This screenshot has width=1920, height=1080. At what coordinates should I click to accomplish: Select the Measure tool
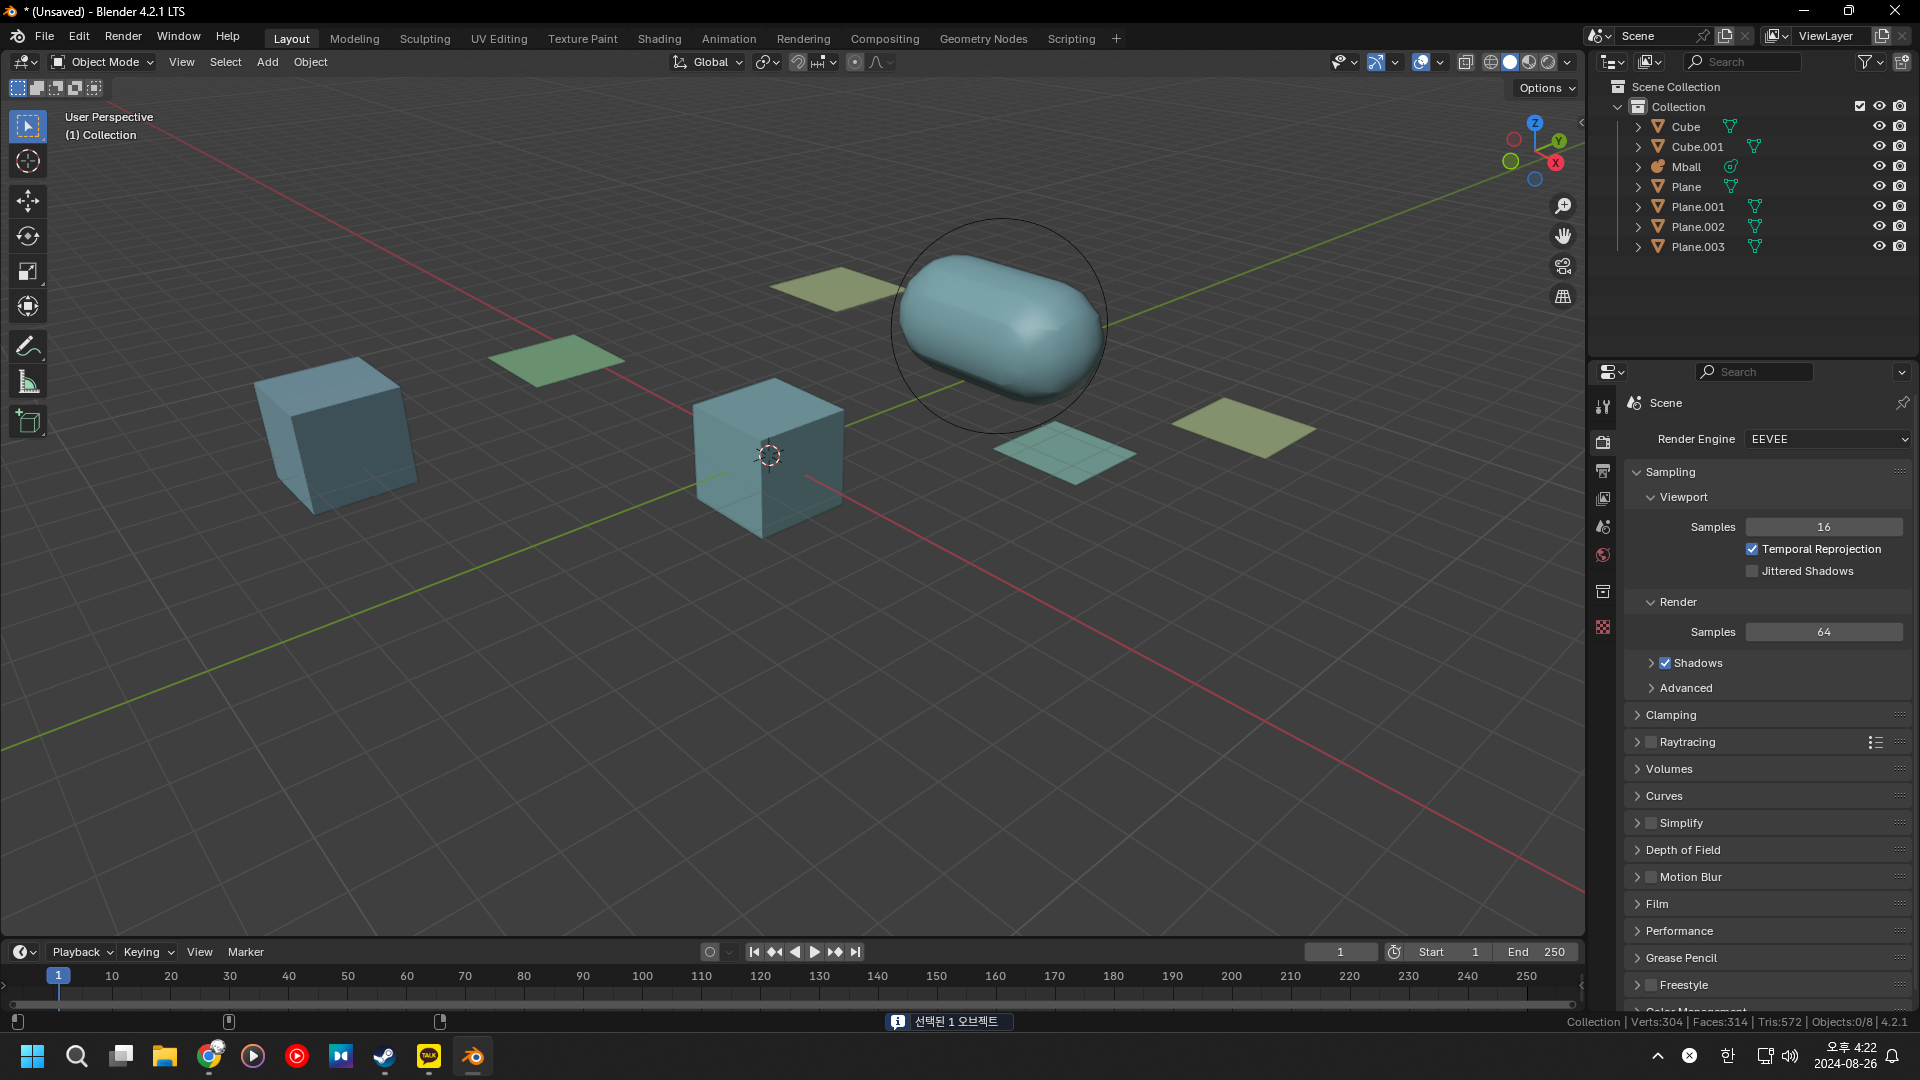28,382
